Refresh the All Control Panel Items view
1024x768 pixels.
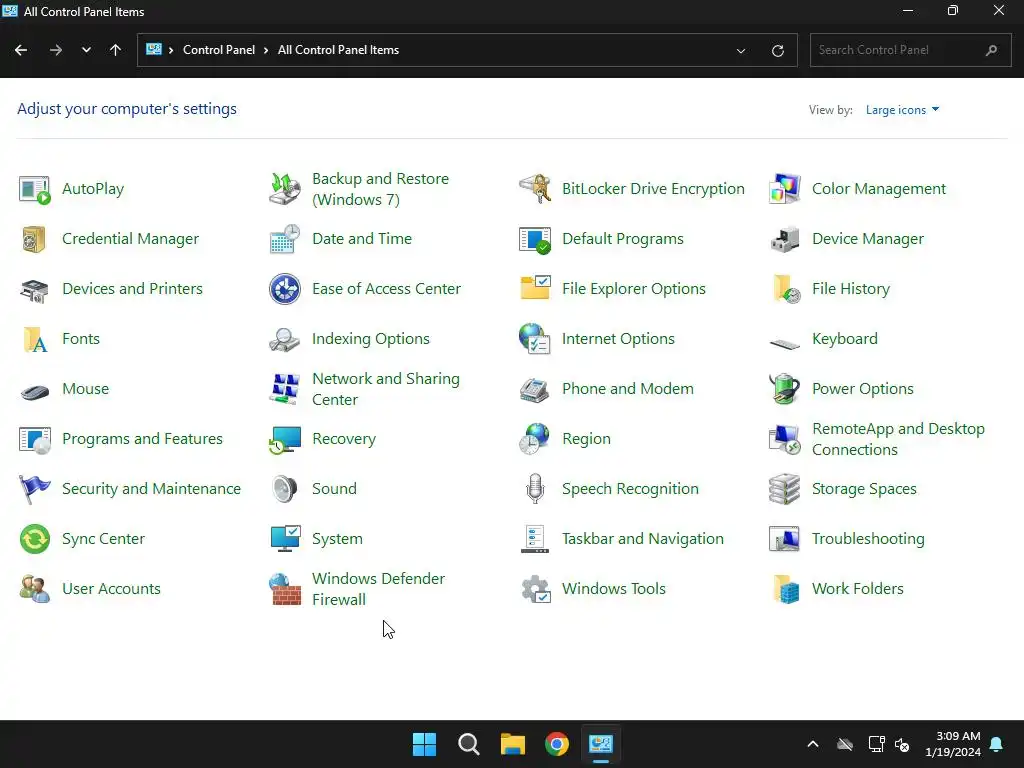(777, 50)
